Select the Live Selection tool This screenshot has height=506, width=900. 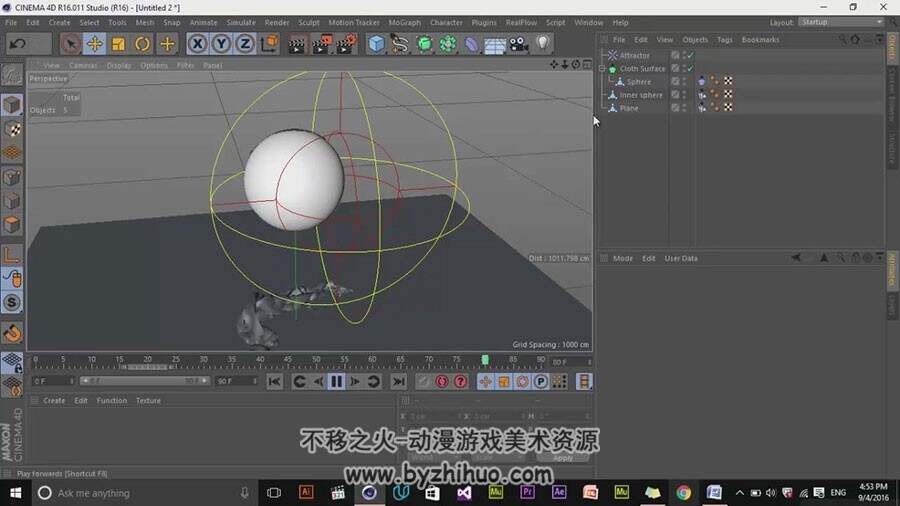point(70,44)
